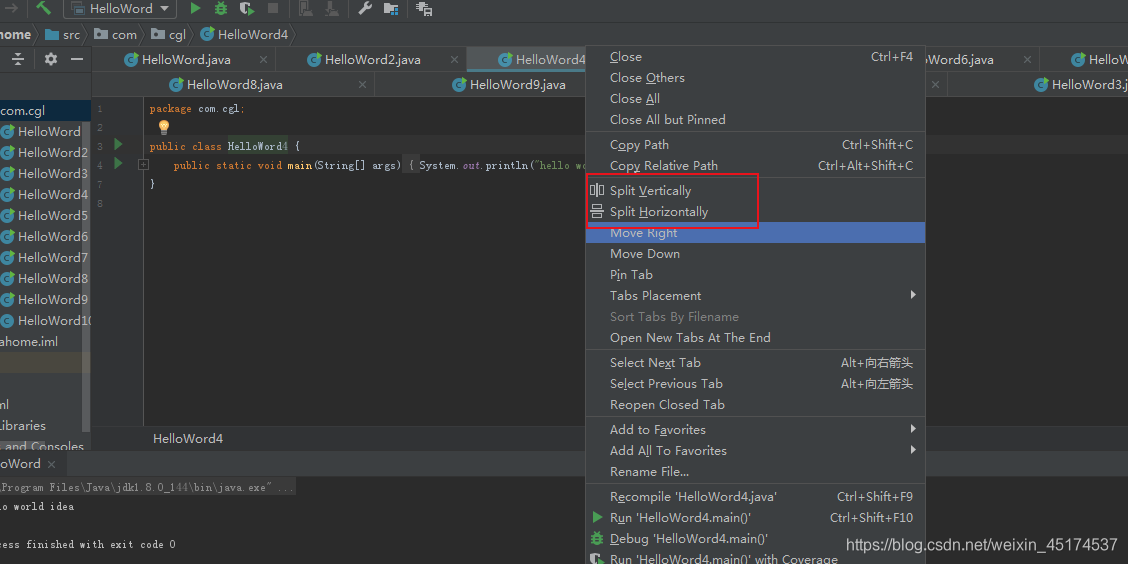Choose Close All from context menu
1128x564 pixels.
click(755, 99)
